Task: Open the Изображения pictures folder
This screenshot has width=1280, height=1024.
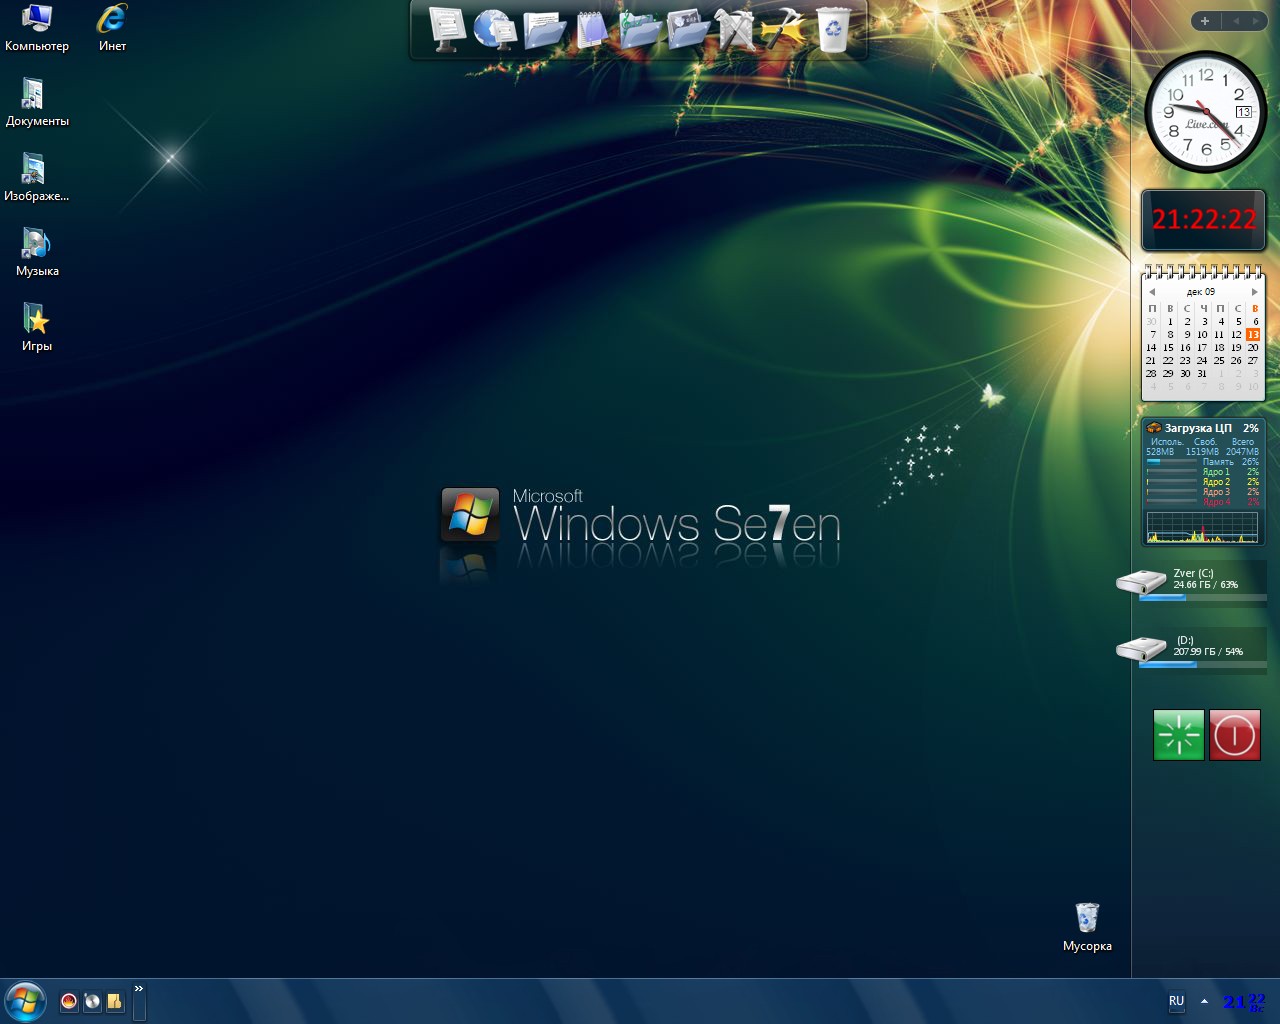Action: point(36,177)
